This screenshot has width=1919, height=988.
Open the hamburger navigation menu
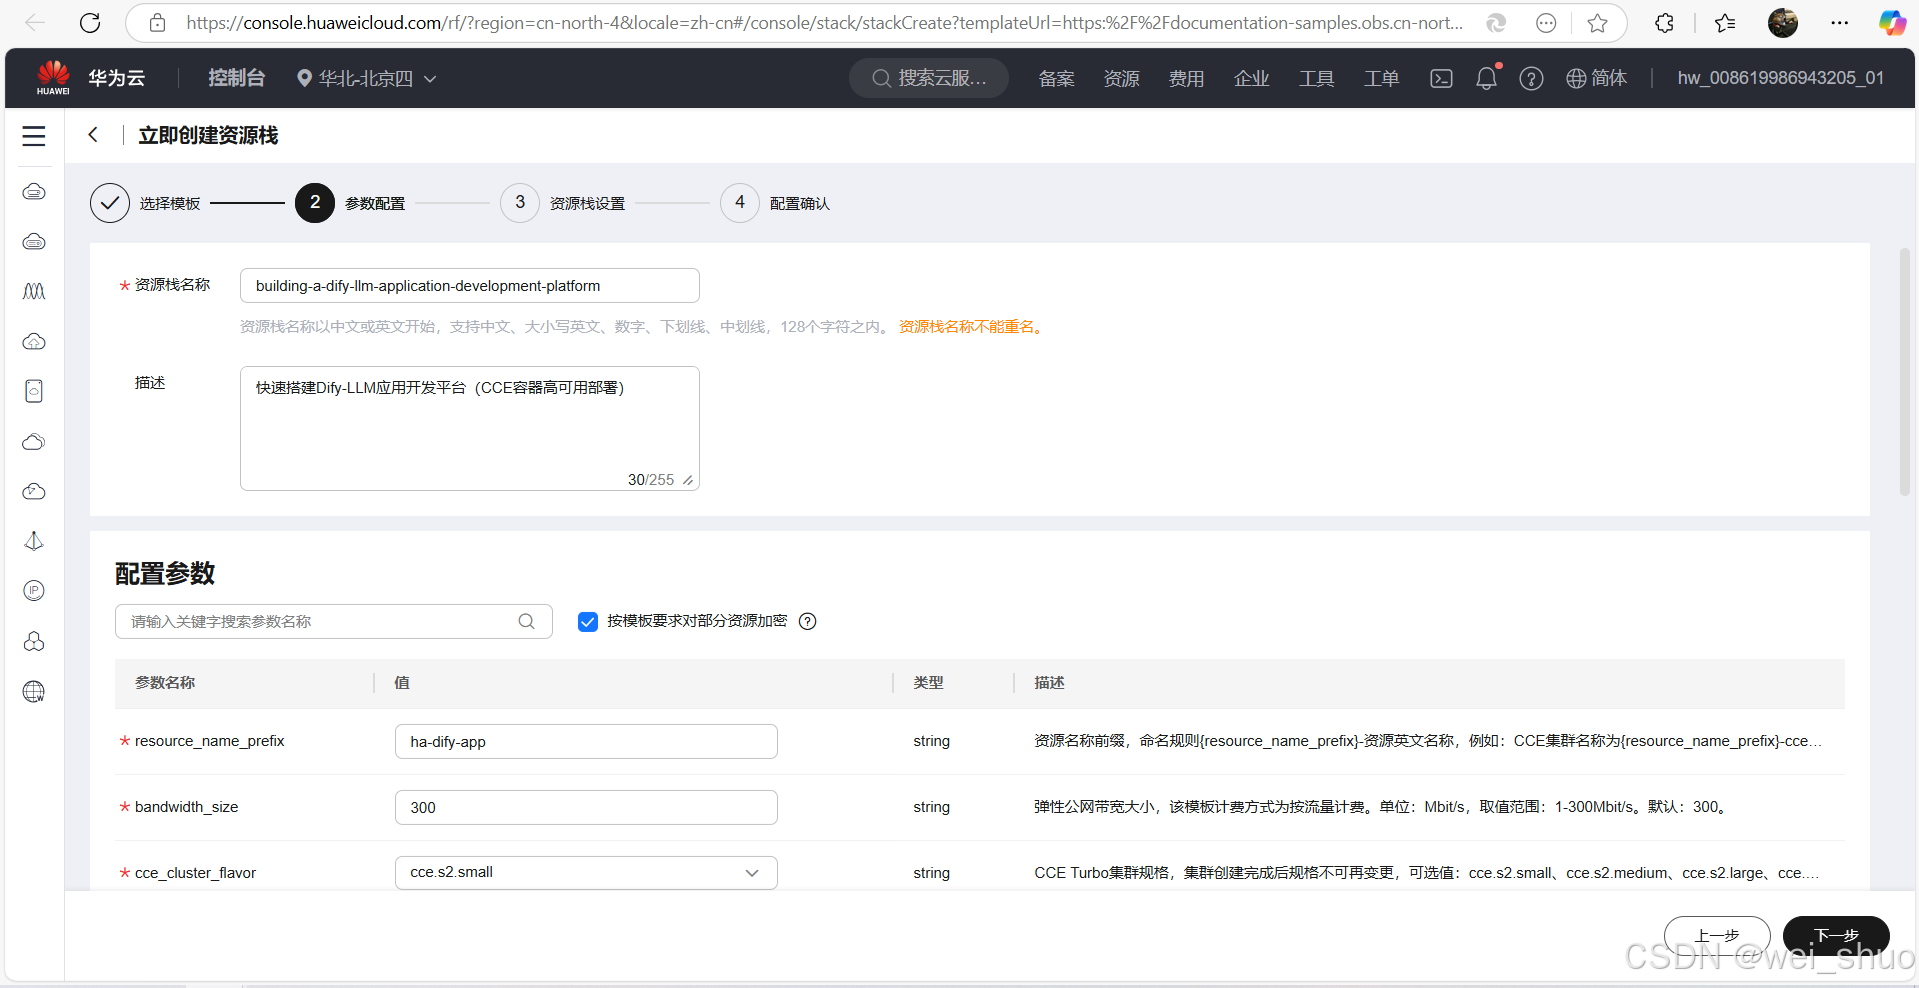pyautogui.click(x=33, y=136)
